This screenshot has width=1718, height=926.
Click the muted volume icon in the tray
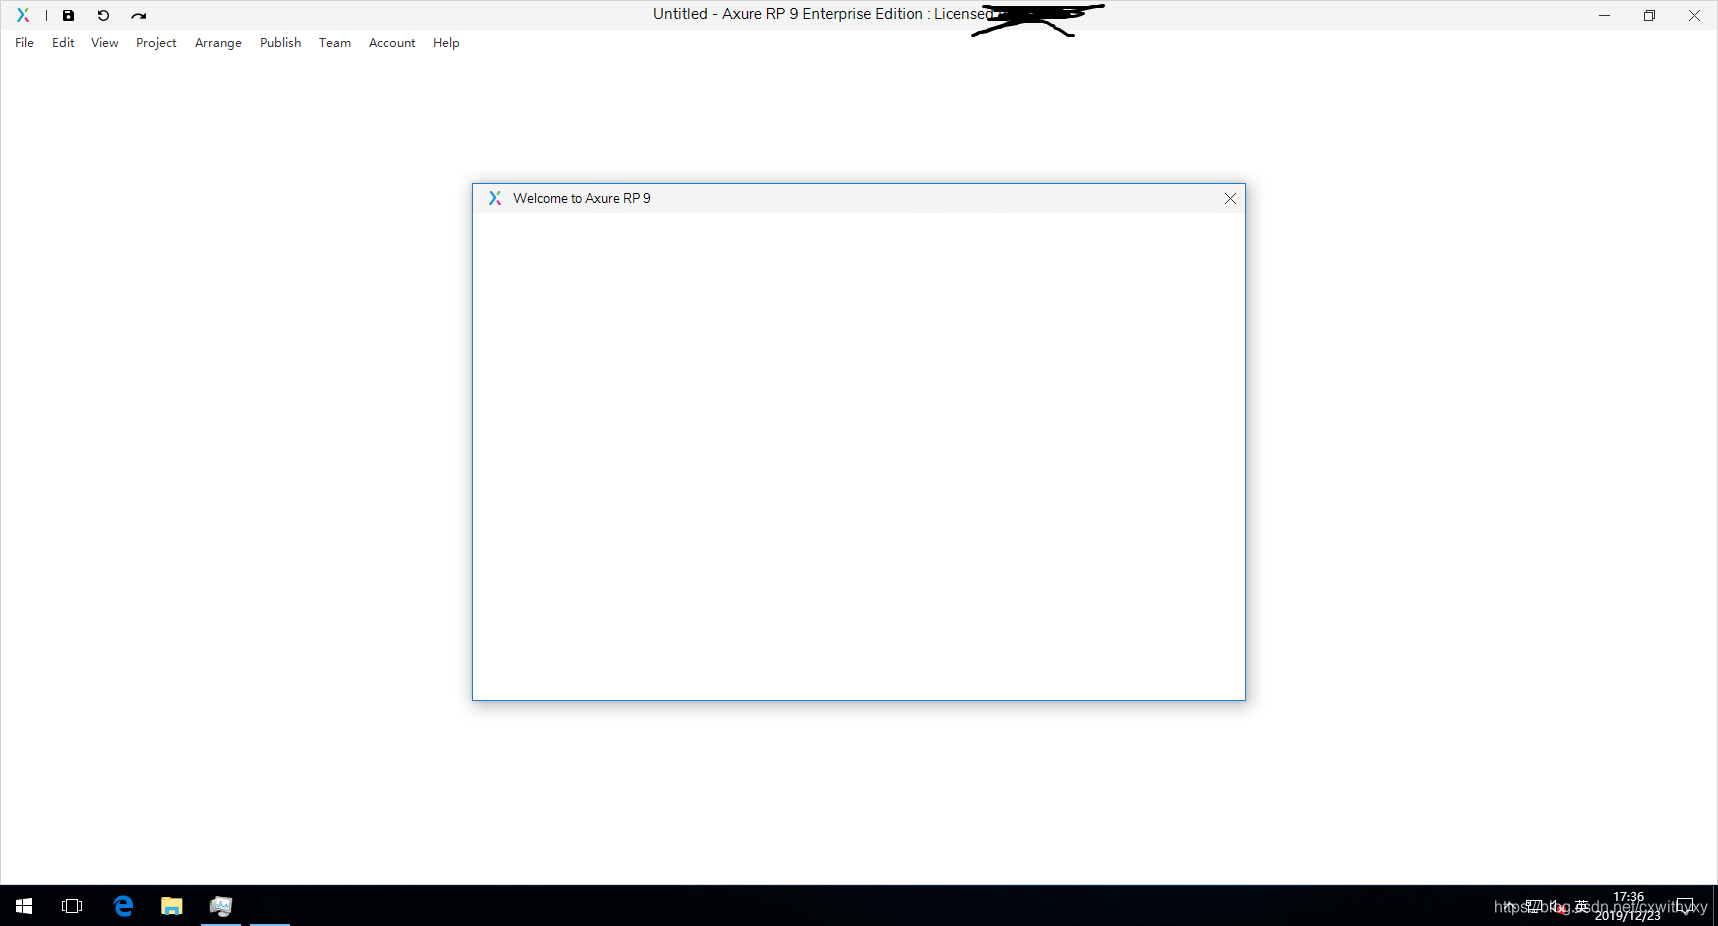[1559, 906]
